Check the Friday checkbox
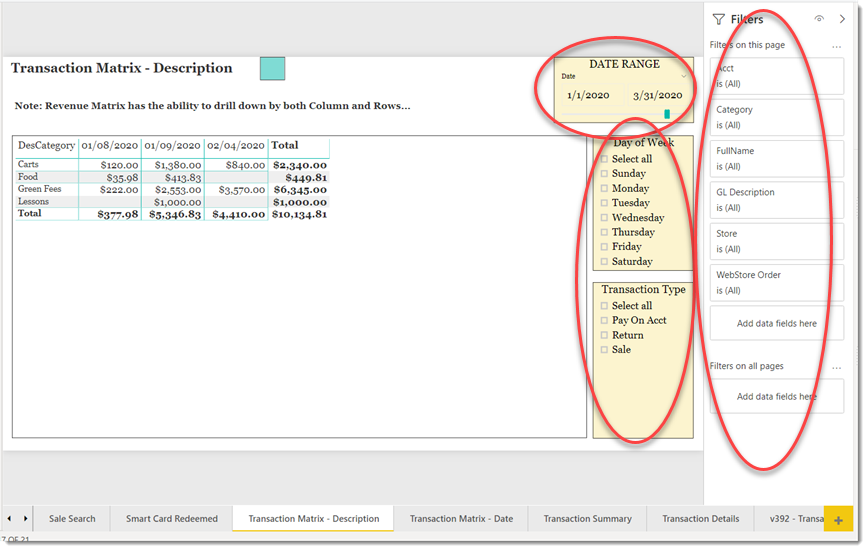Image resolution: width=867 pixels, height=550 pixels. click(604, 247)
